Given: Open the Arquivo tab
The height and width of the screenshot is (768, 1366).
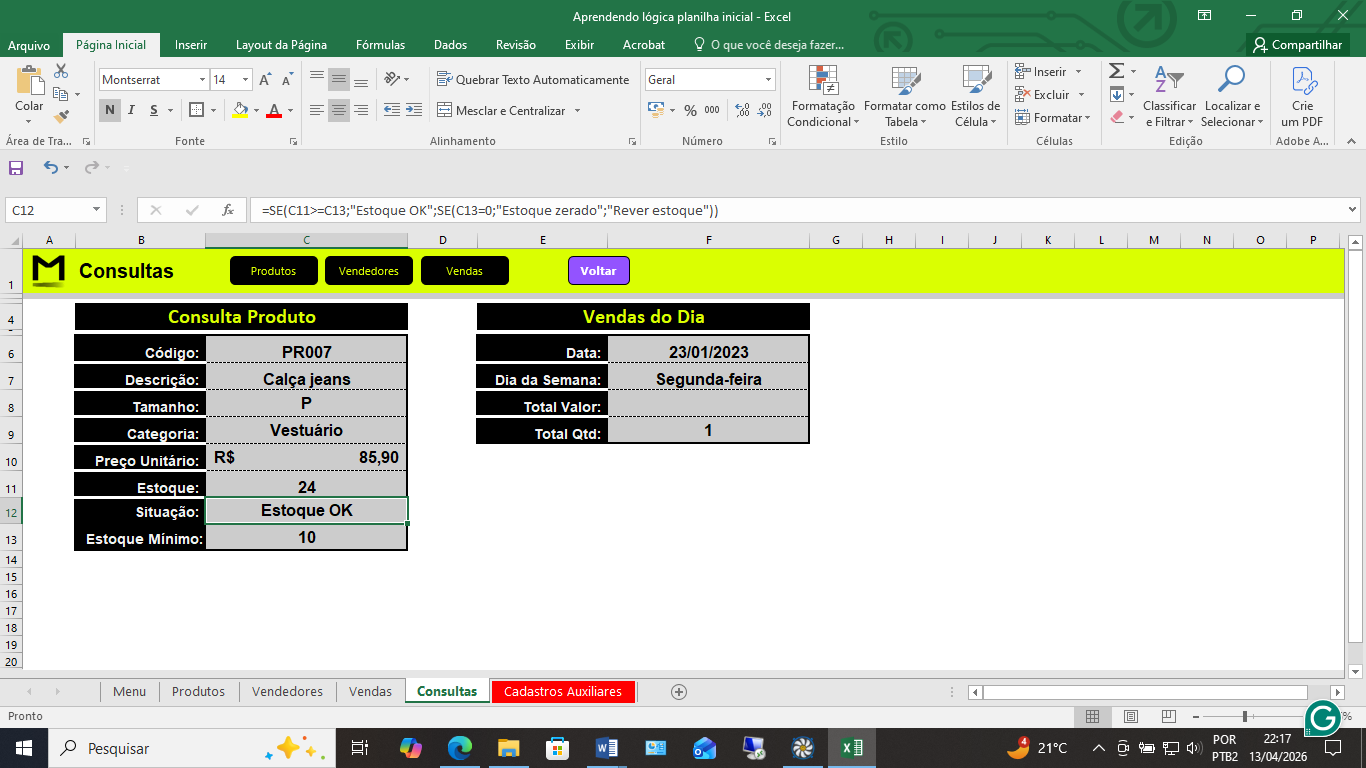Looking at the screenshot, I should coord(29,45).
